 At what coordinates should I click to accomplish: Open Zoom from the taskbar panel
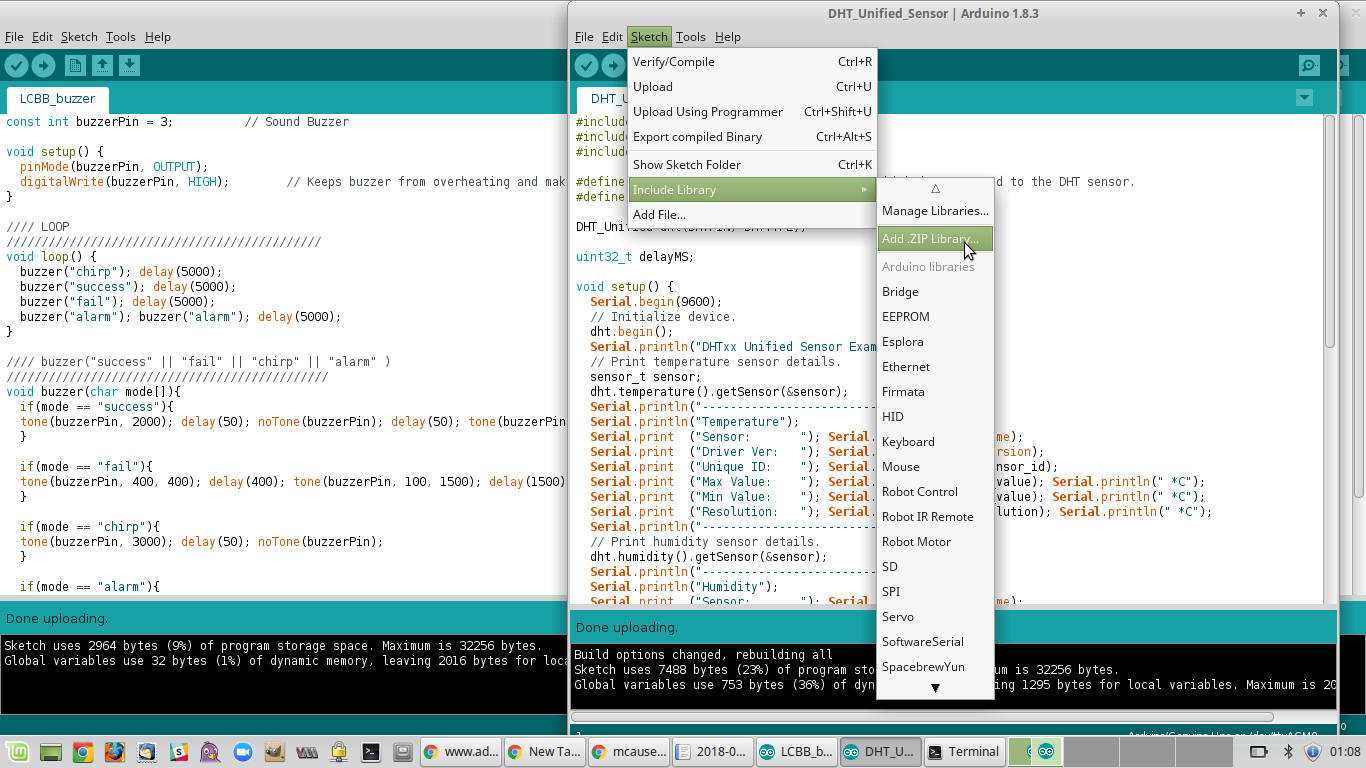tap(242, 751)
